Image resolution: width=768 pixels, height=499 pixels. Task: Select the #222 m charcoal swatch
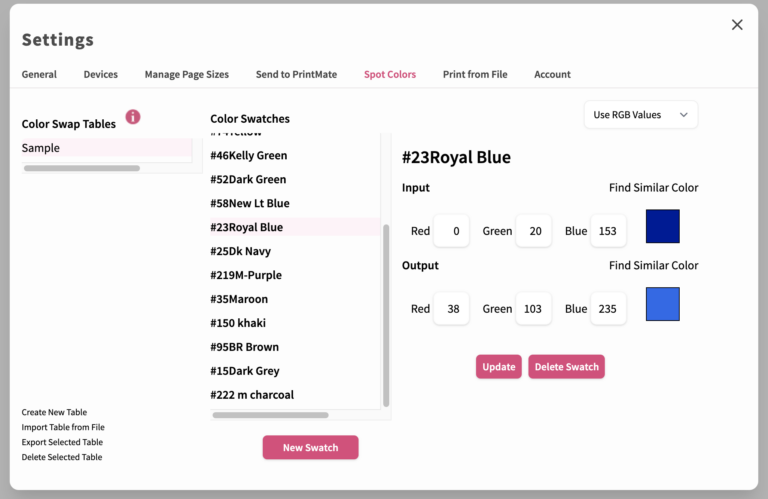(x=295, y=395)
